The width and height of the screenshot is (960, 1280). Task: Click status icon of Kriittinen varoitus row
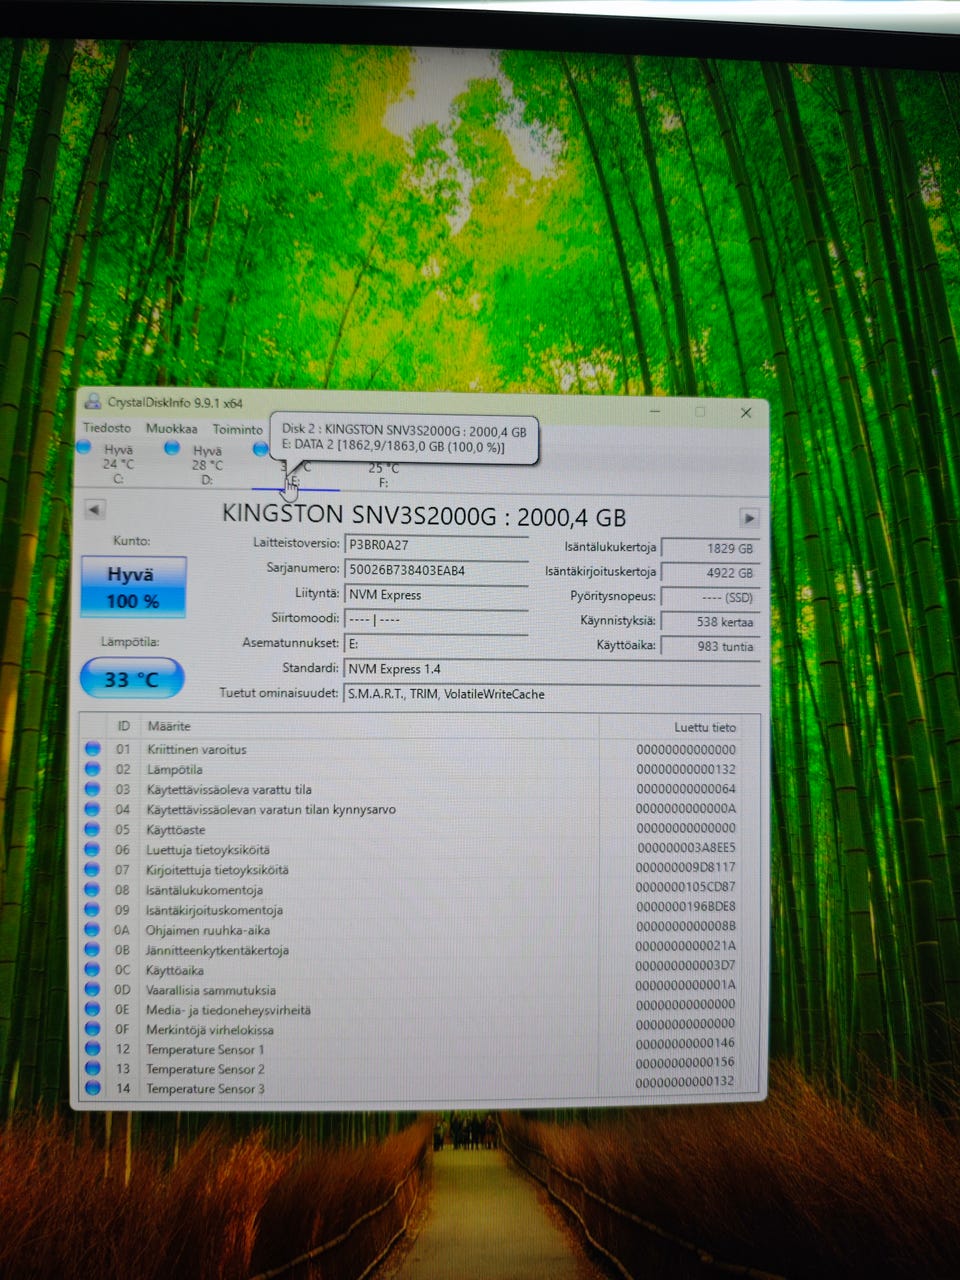[93, 748]
